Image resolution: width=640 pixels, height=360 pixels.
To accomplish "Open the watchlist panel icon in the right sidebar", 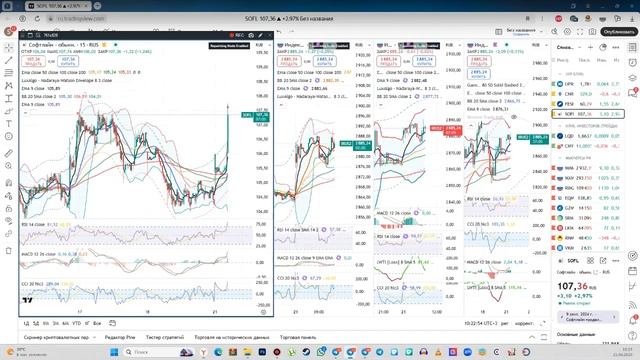I will (632, 47).
